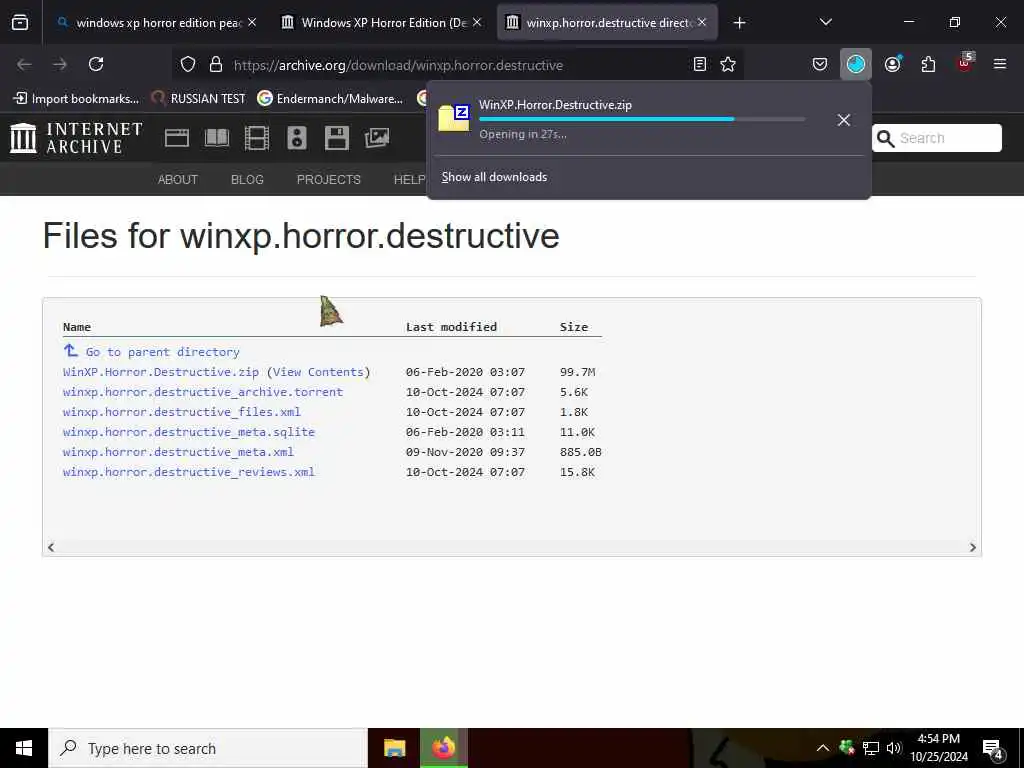This screenshot has width=1024, height=768.
Task: Open RUSSIAN TEST bookmark
Action: click(x=199, y=99)
